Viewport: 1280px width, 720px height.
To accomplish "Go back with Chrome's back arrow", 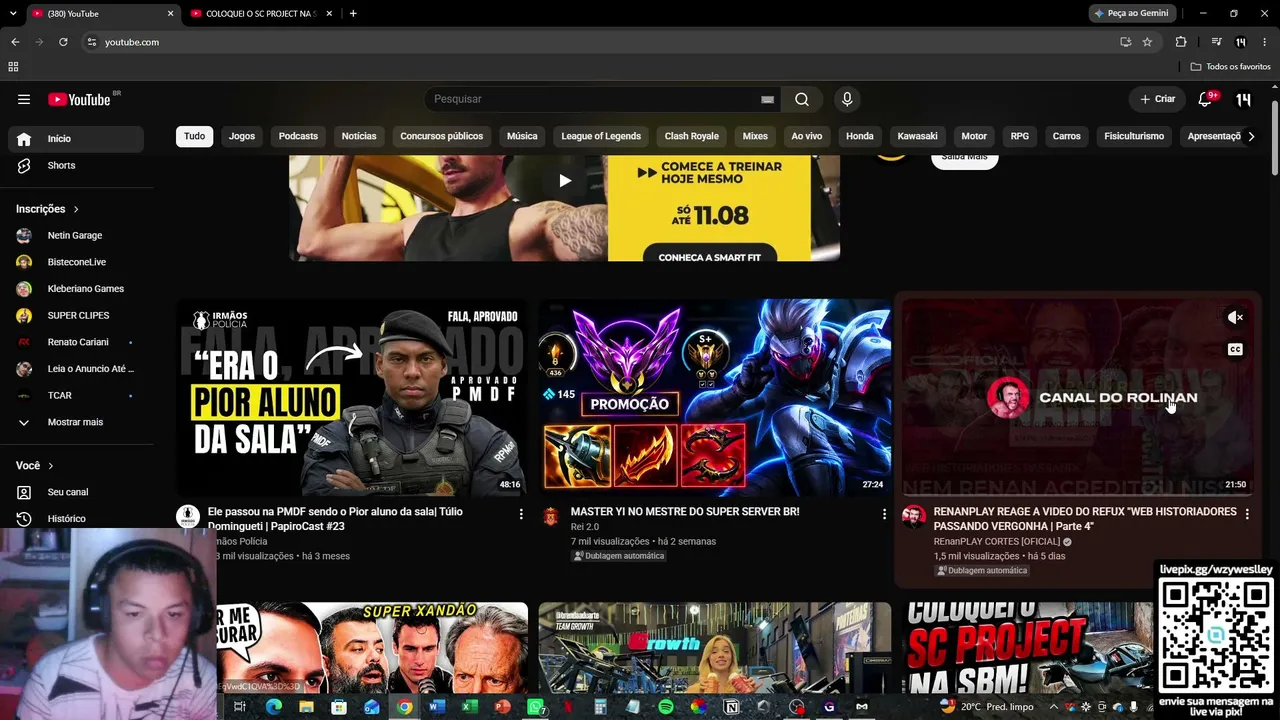I will pyautogui.click(x=15, y=42).
